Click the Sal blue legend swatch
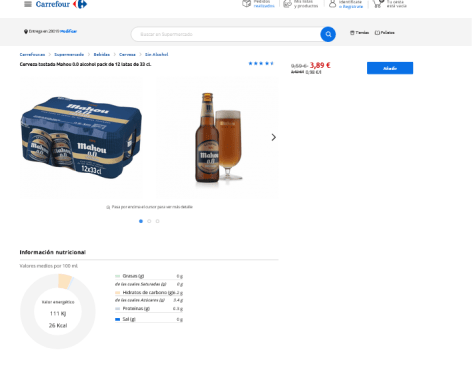Image resolution: width=475 pixels, height=366 pixels. [x=117, y=319]
